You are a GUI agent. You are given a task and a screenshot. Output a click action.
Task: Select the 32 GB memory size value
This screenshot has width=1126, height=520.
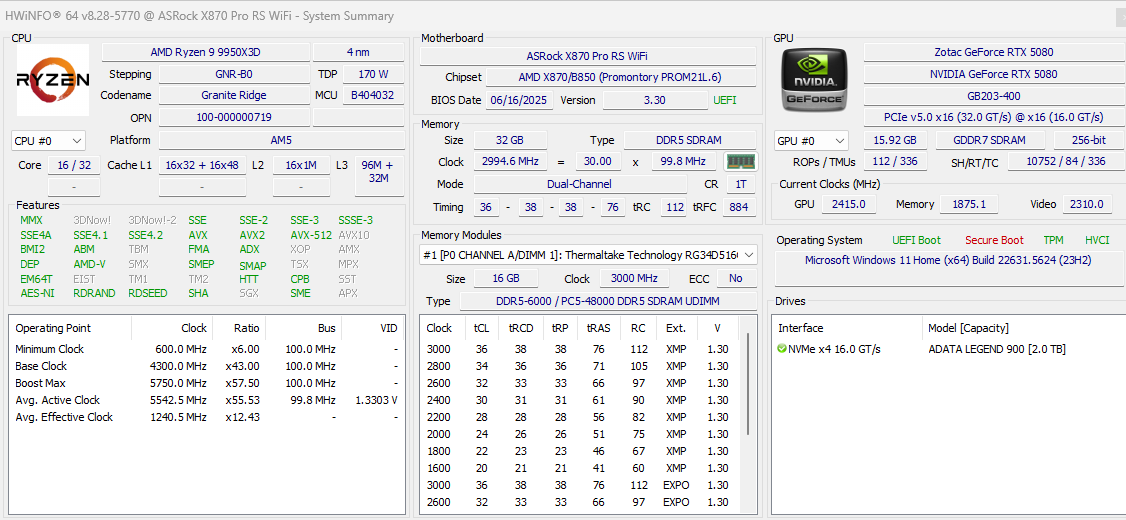coord(510,141)
